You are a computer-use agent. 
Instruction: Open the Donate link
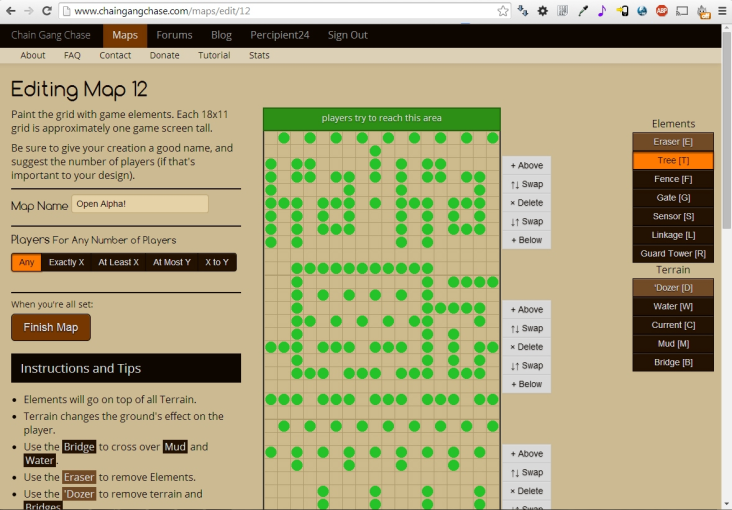coord(164,55)
